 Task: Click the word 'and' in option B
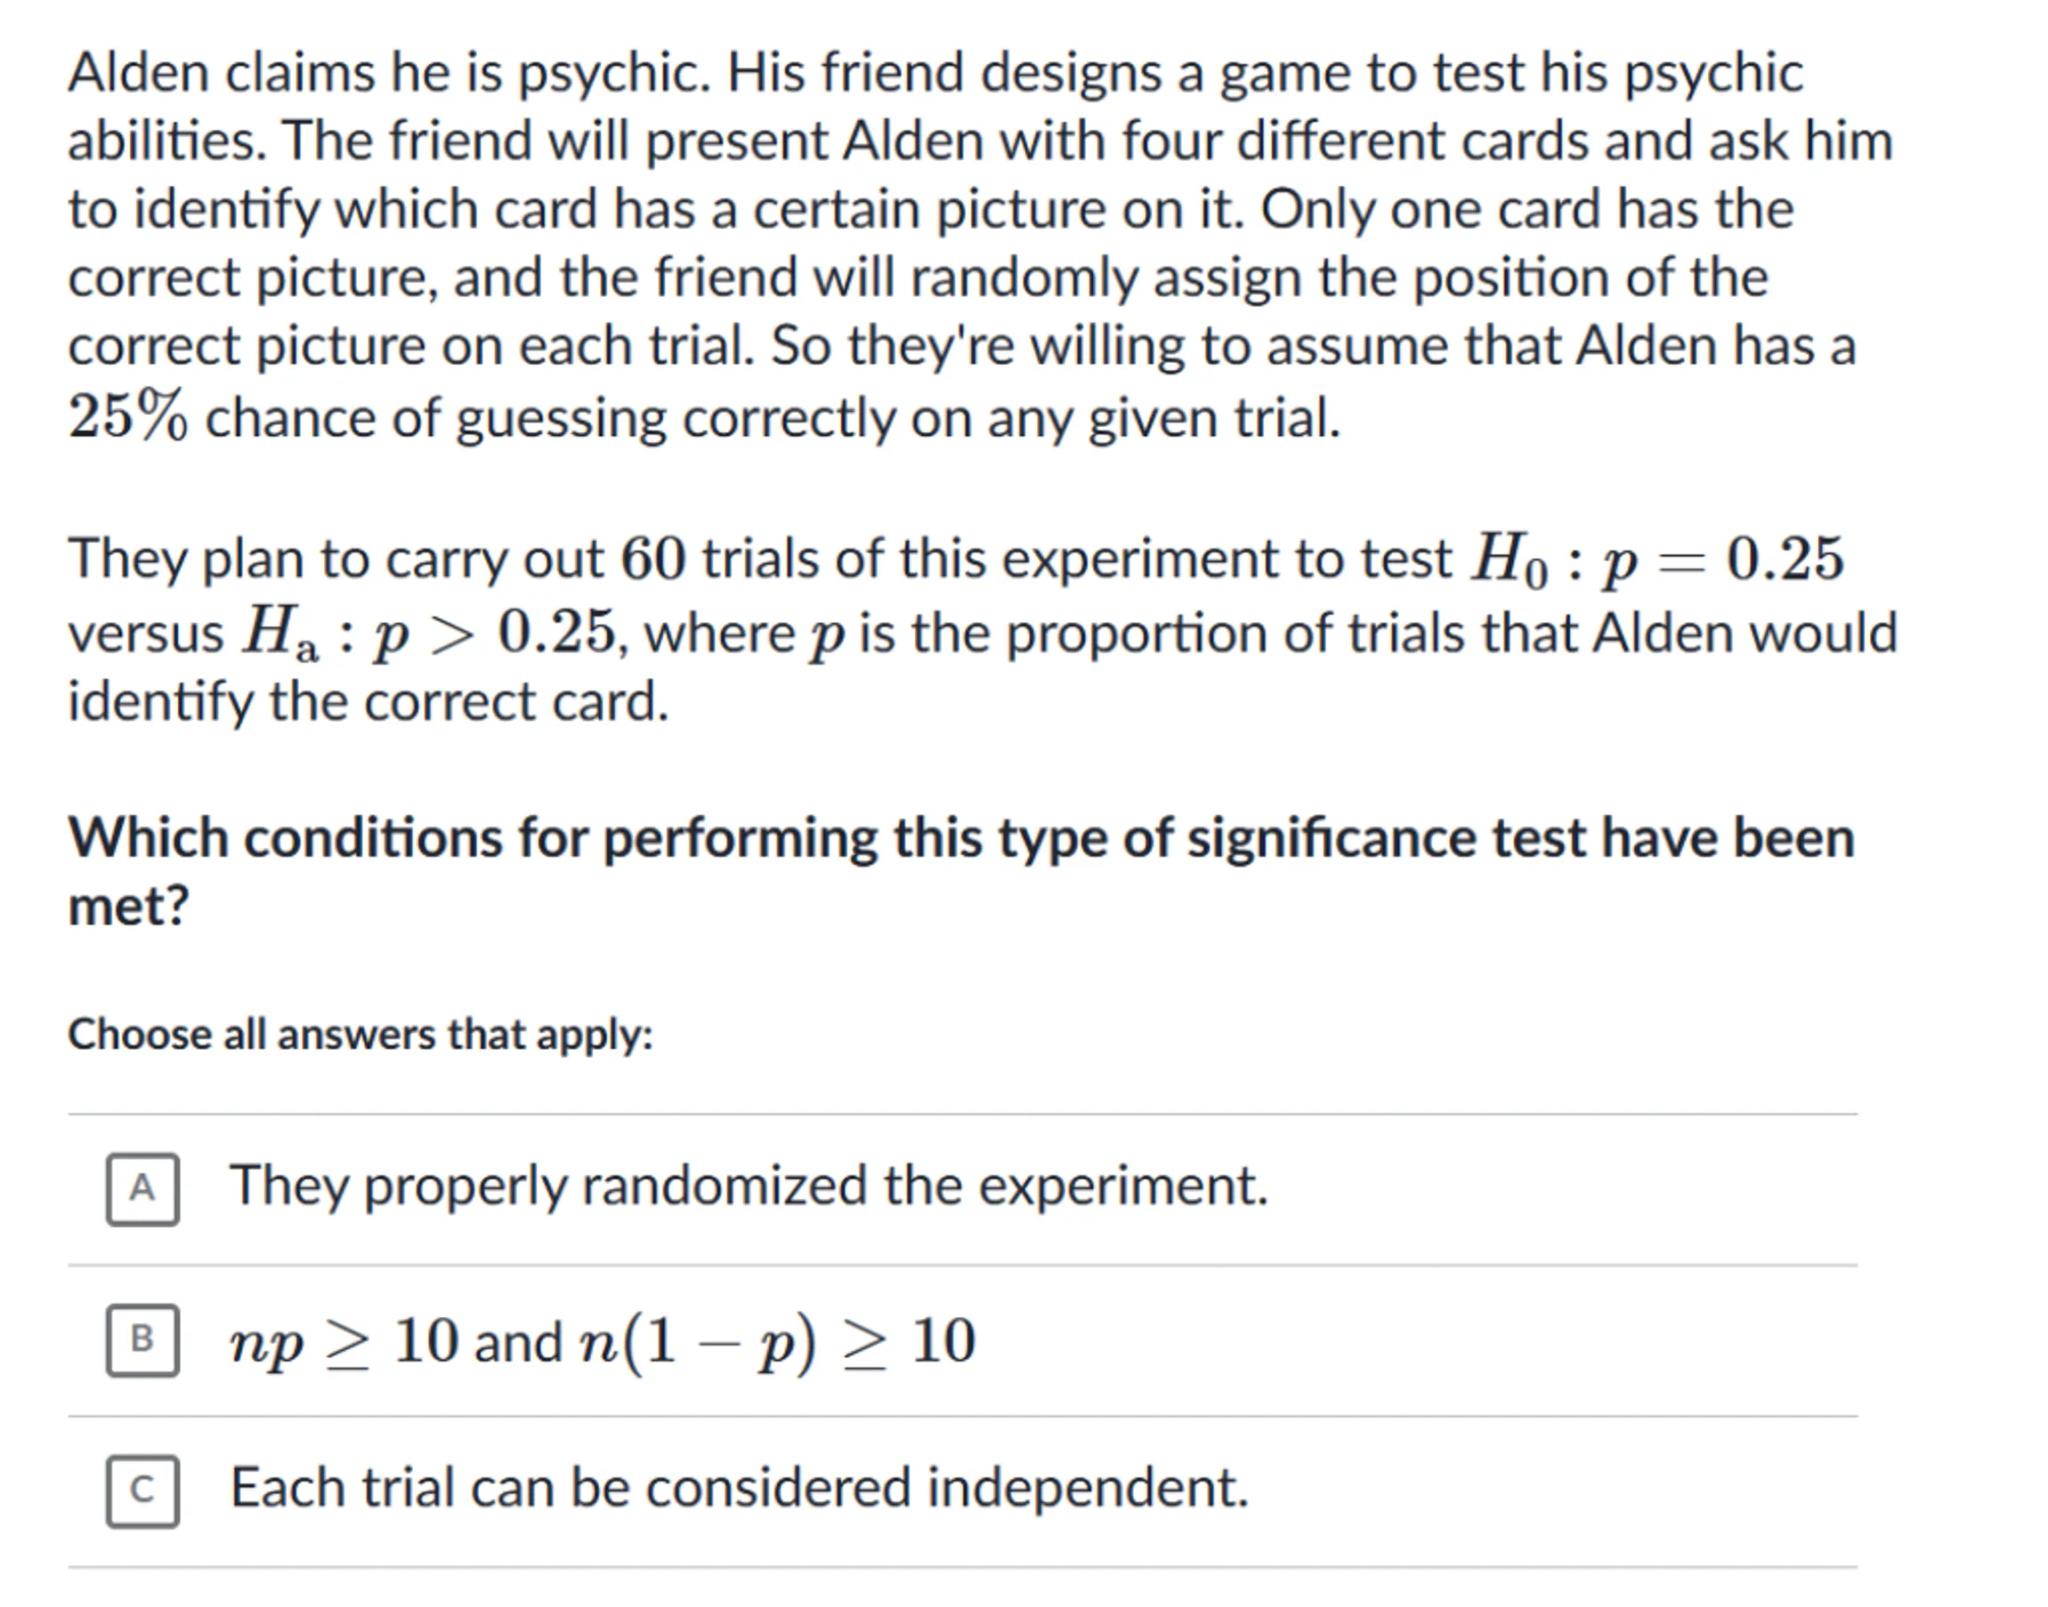coord(518,1342)
